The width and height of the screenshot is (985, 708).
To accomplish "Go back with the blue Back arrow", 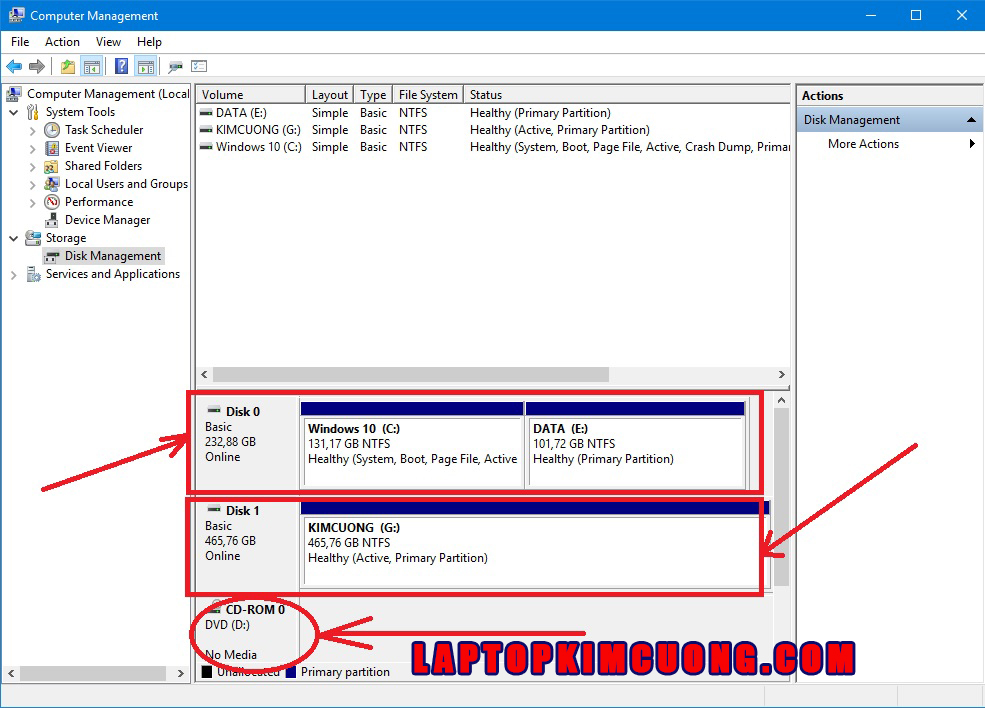I will (14, 66).
